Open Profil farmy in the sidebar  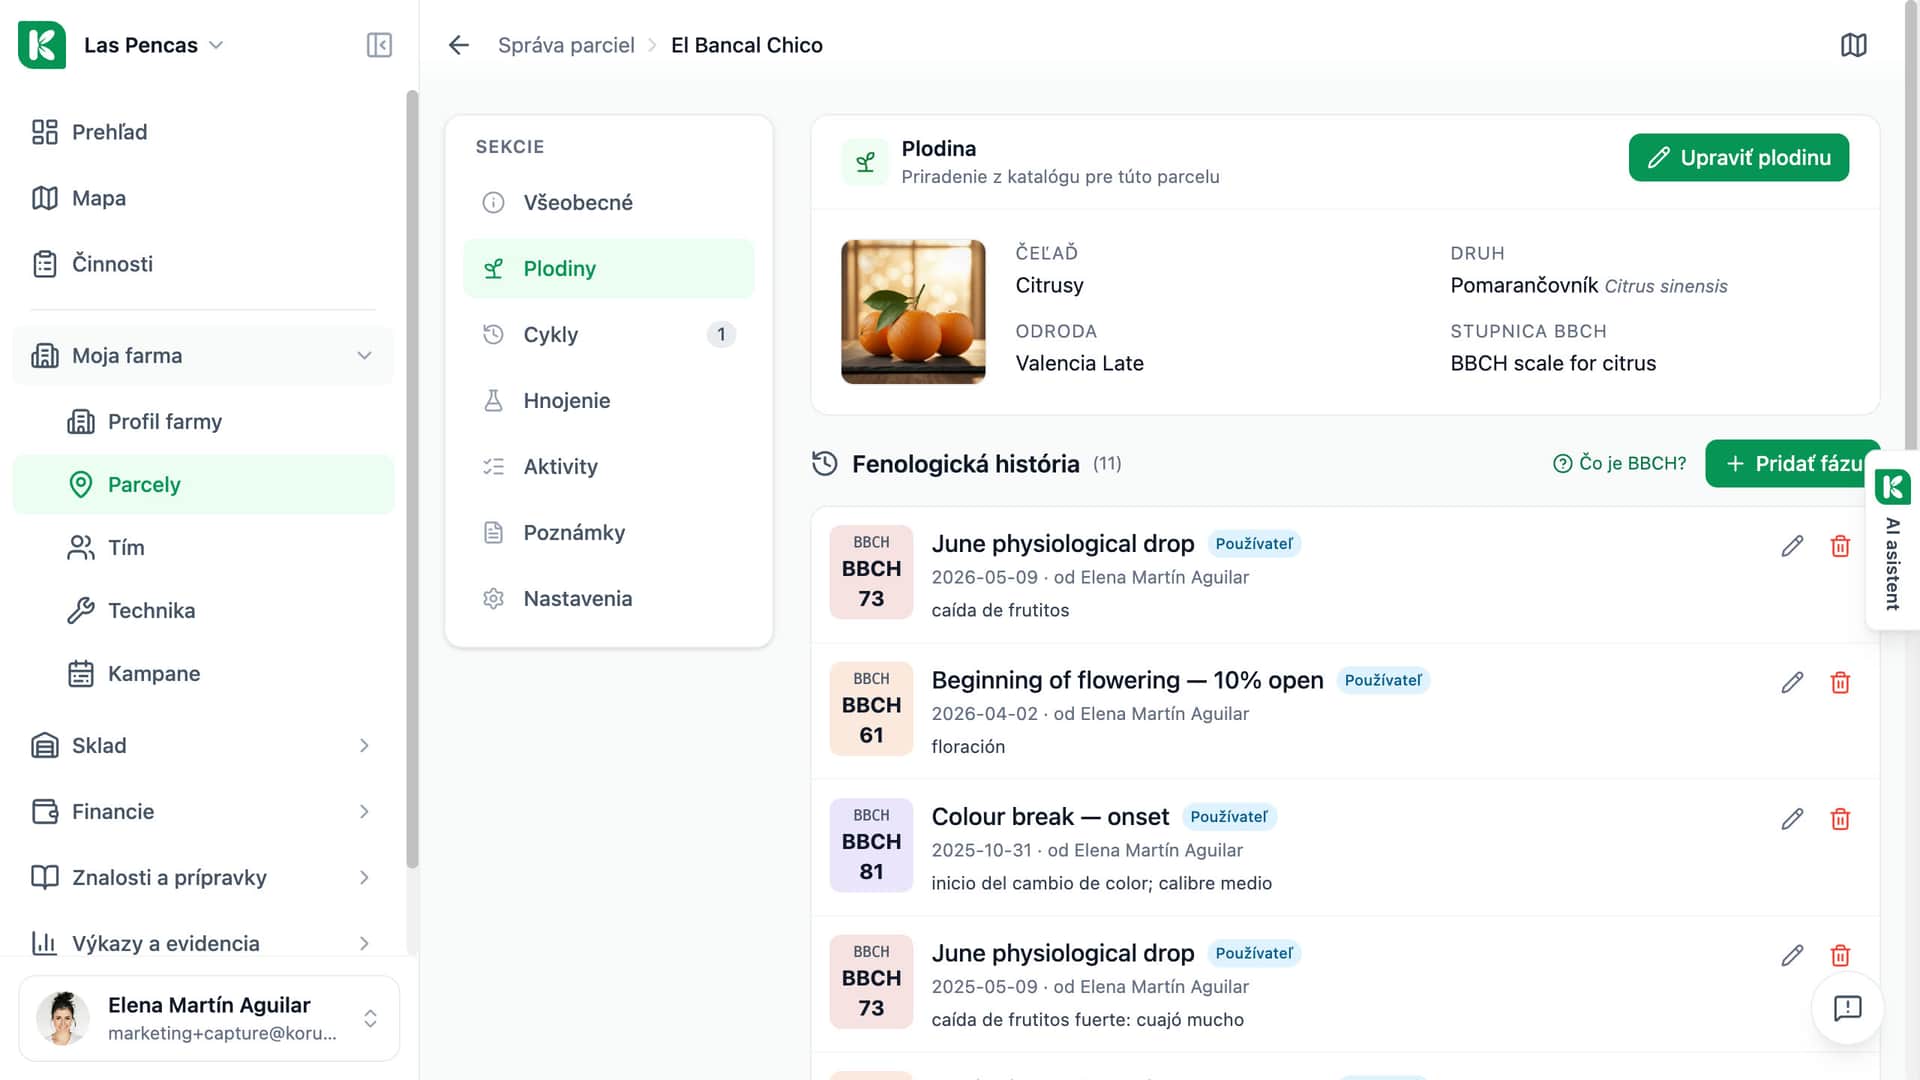point(203,422)
